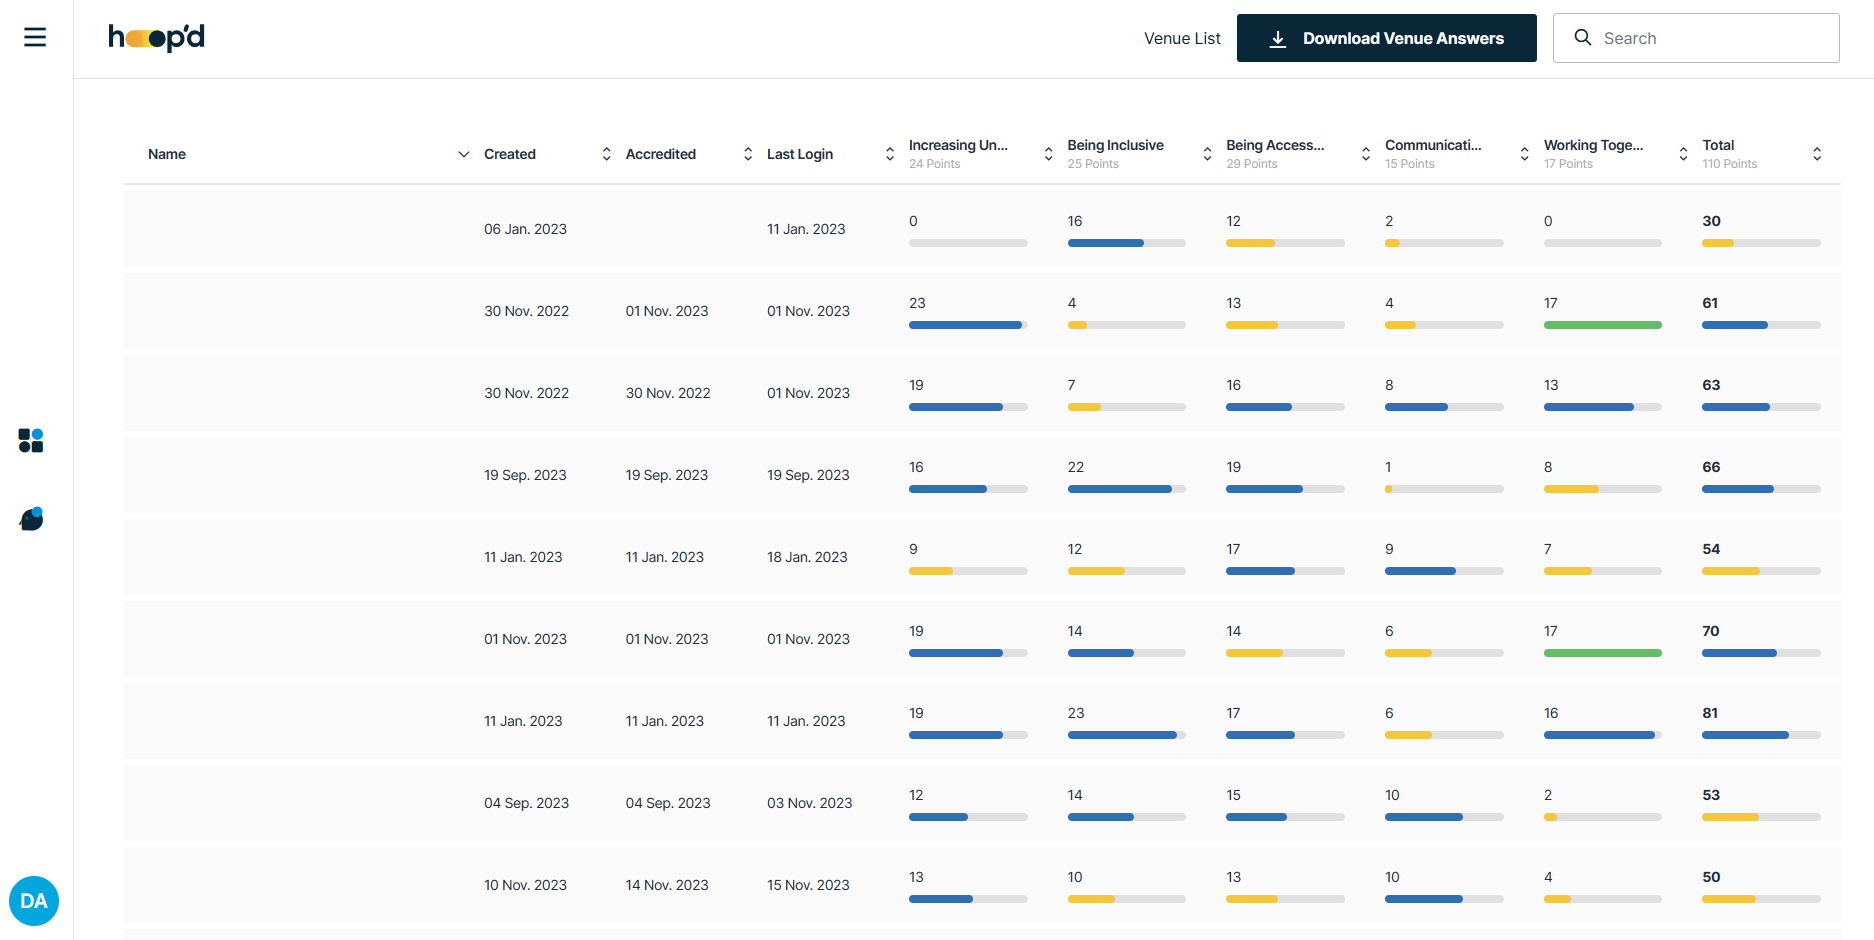Toggle sort on Last Login column
This screenshot has width=1874, height=940.
click(890, 154)
